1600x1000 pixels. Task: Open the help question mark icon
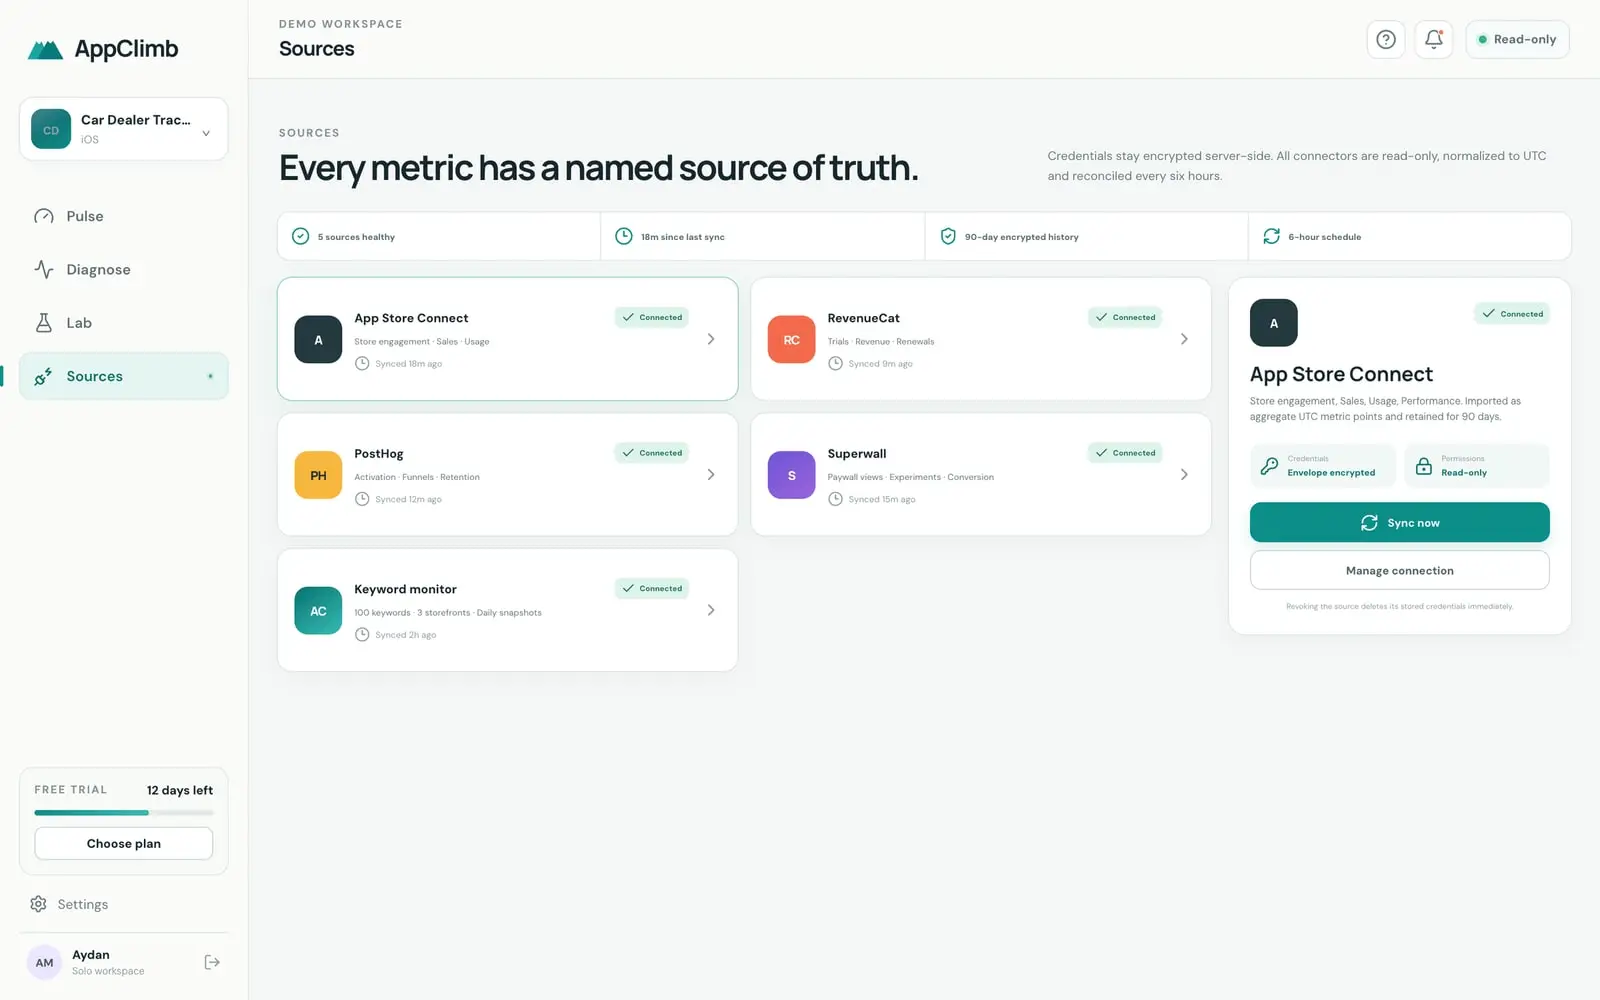[x=1385, y=40]
